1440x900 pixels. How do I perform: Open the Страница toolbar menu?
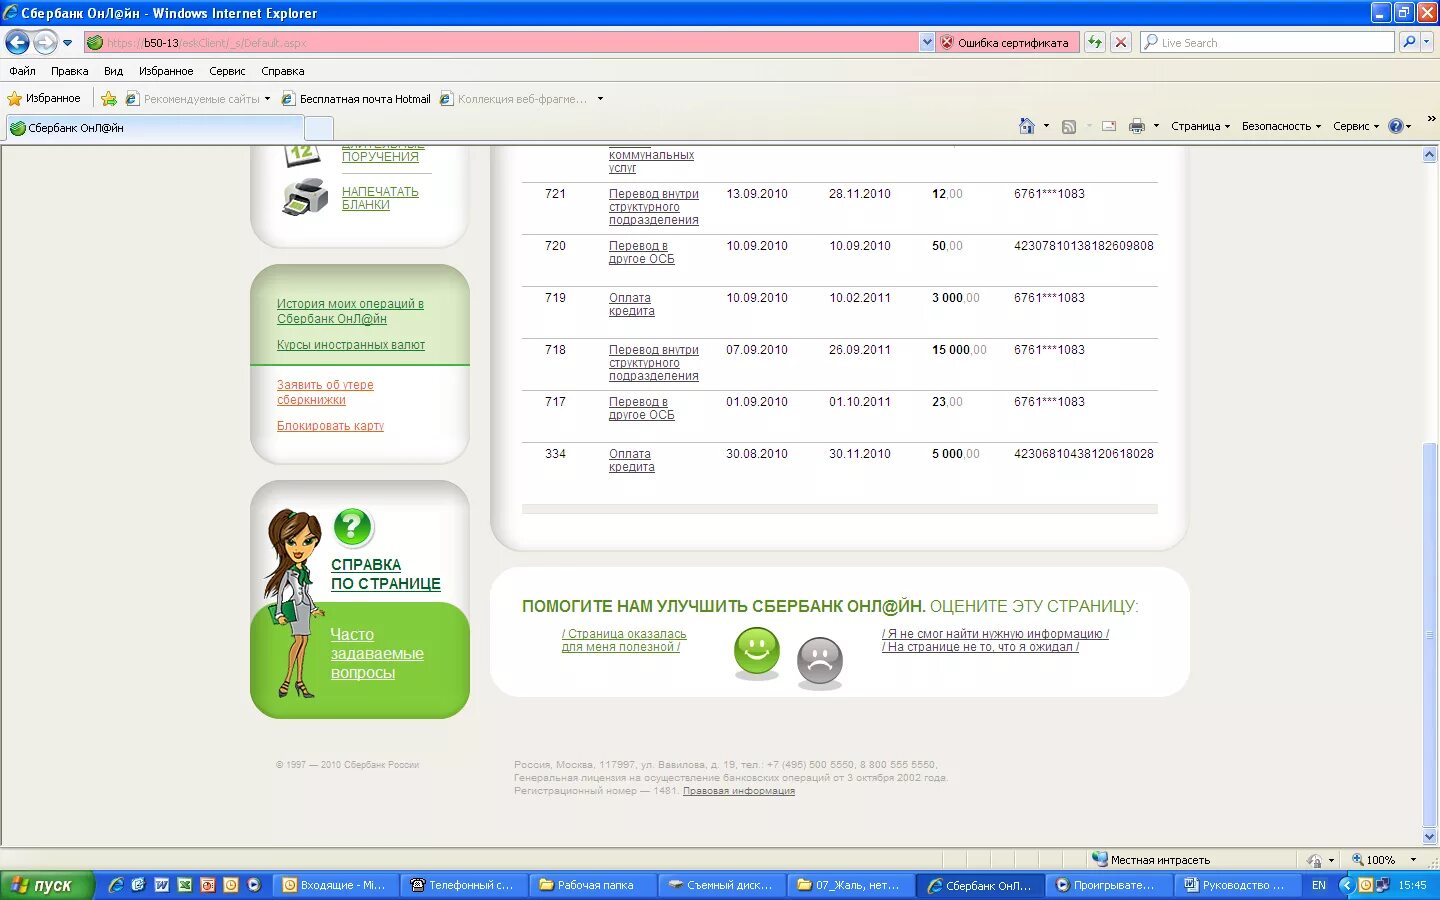[1200, 126]
